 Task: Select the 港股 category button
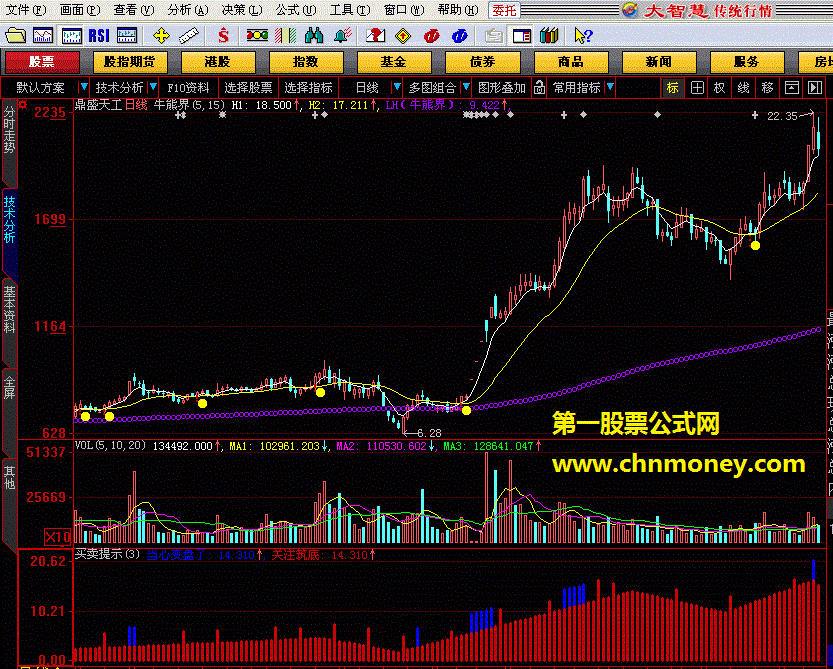218,62
